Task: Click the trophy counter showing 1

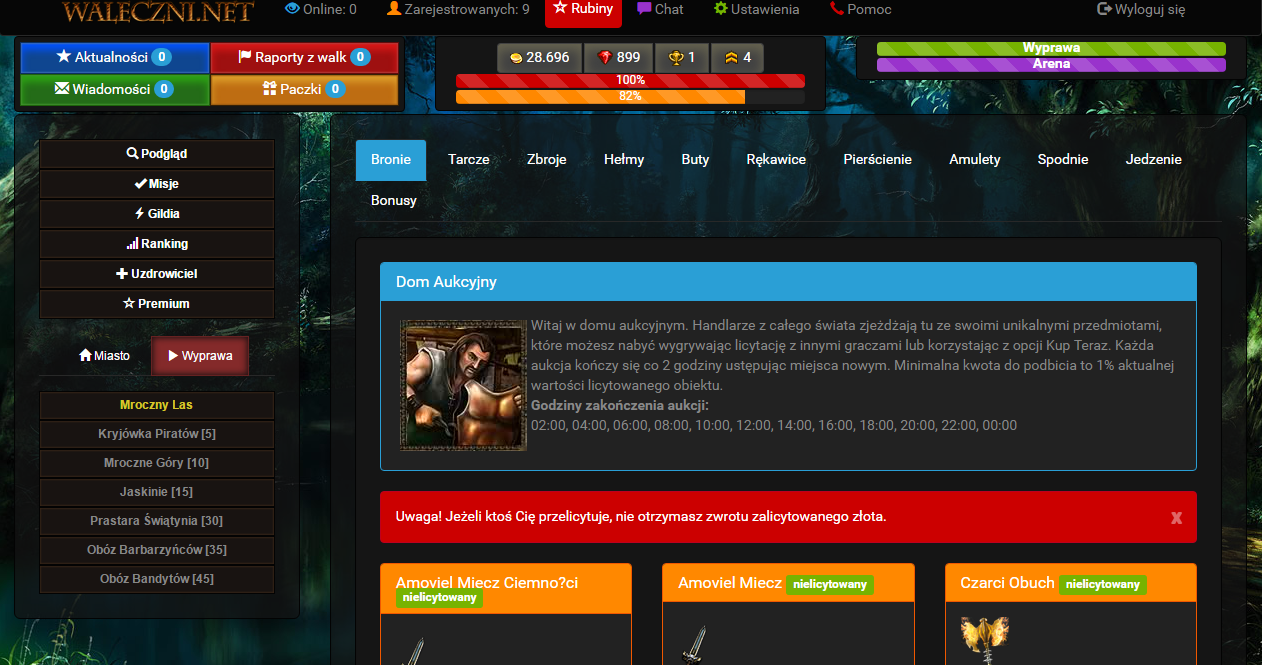Action: tap(681, 58)
